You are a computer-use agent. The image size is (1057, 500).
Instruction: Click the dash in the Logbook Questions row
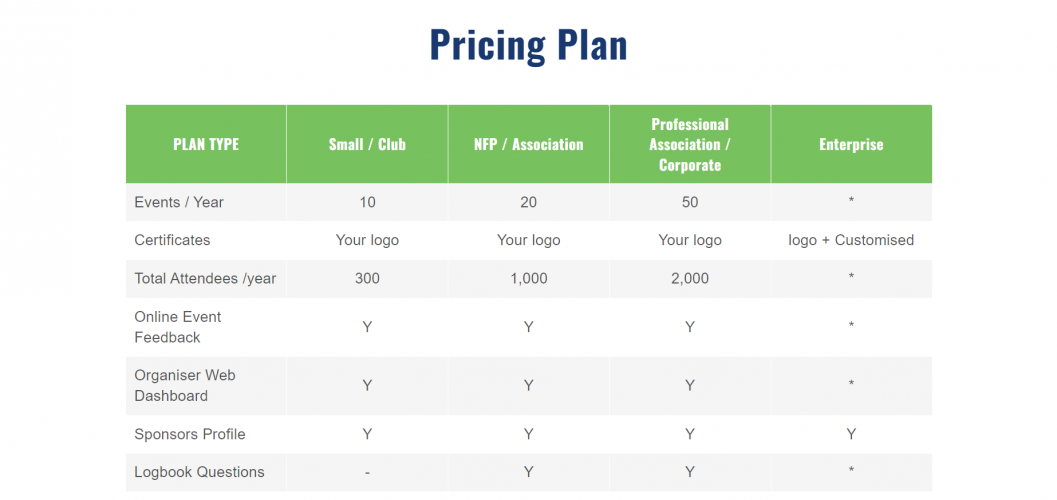[x=367, y=472]
